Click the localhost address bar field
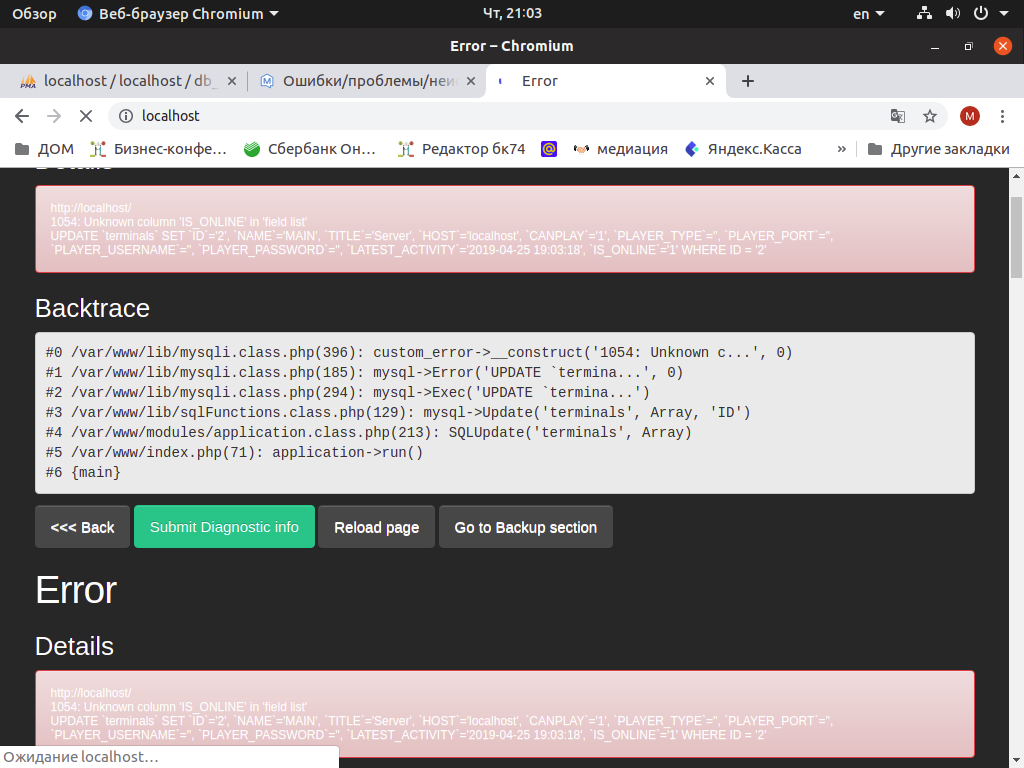Screen dimensions: 1024x768 (500, 116)
